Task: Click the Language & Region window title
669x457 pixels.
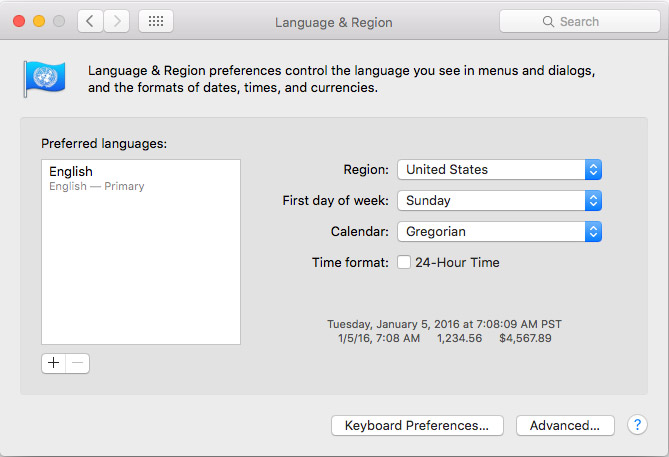Action: (x=334, y=22)
